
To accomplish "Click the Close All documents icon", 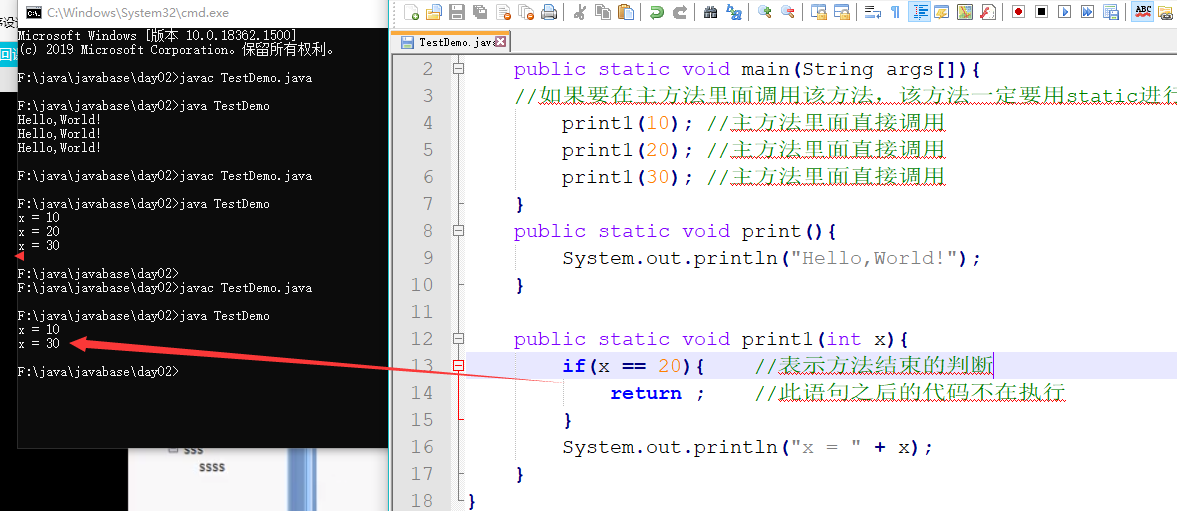I will [x=526, y=12].
